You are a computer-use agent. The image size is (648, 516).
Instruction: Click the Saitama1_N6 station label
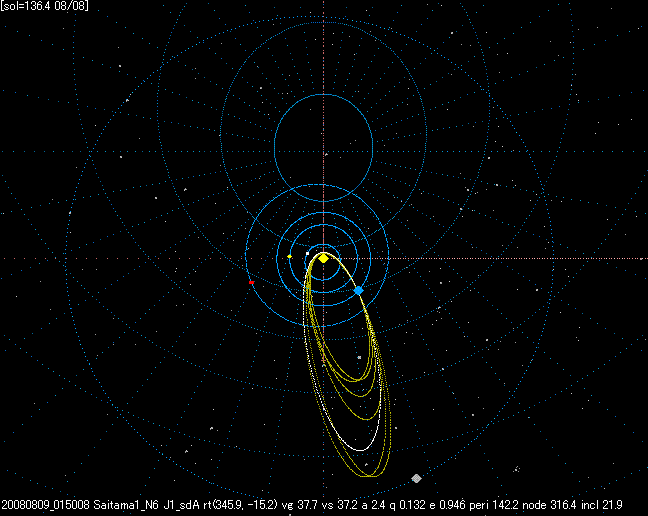click(x=126, y=505)
